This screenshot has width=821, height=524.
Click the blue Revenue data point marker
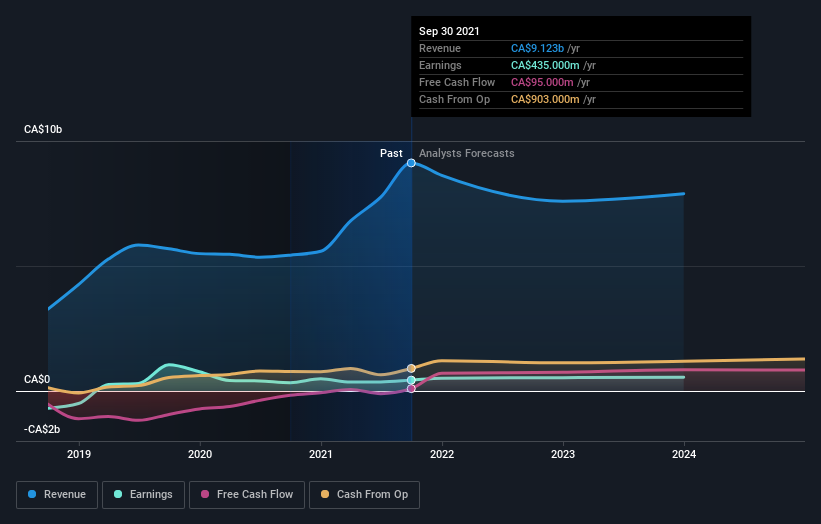click(411, 163)
